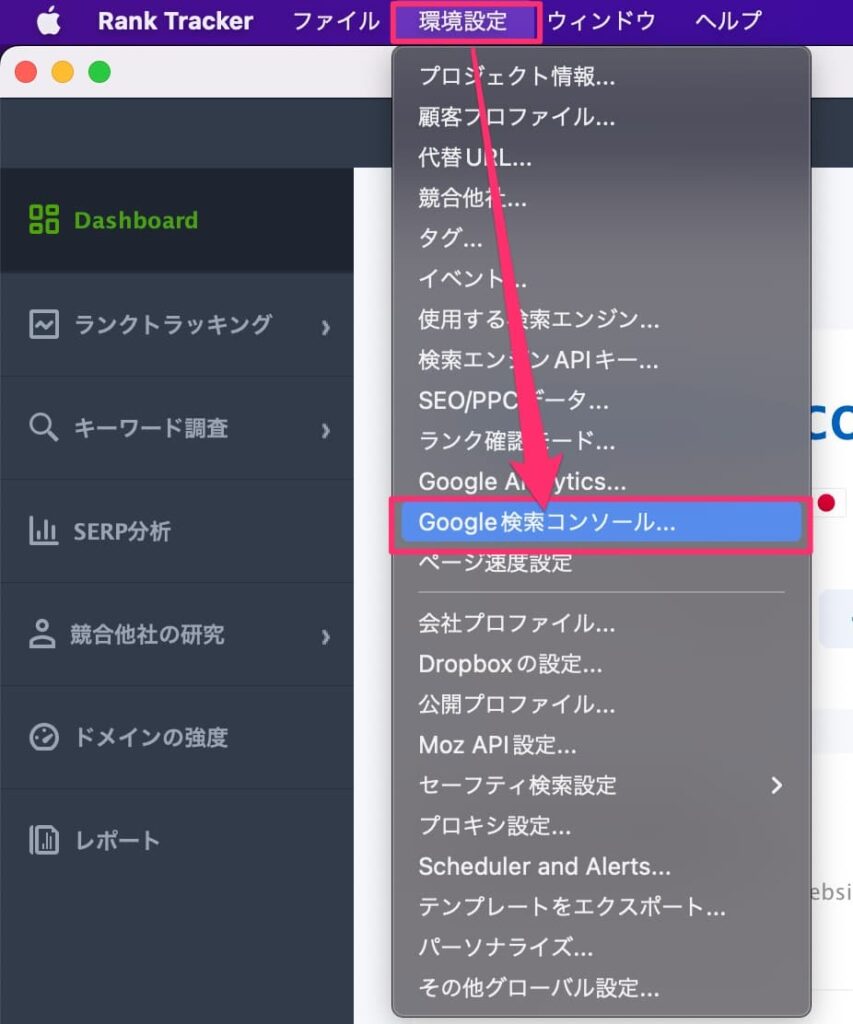
Task: Open the 競合他社の研究 sidebar section
Action: coord(177,634)
